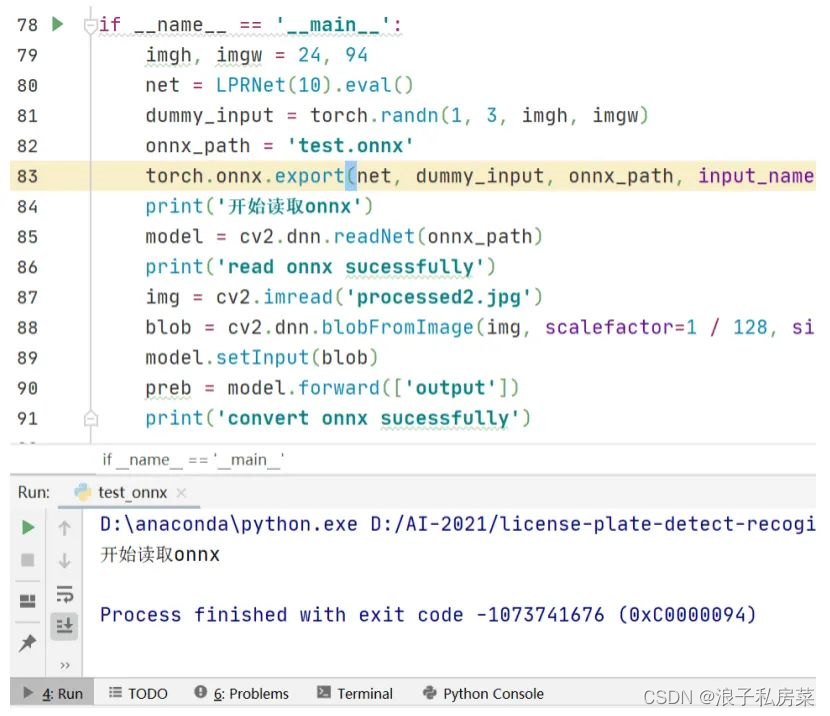Click input_name keyword argument on line 83
This screenshot has height=716, width=830.
(756, 176)
